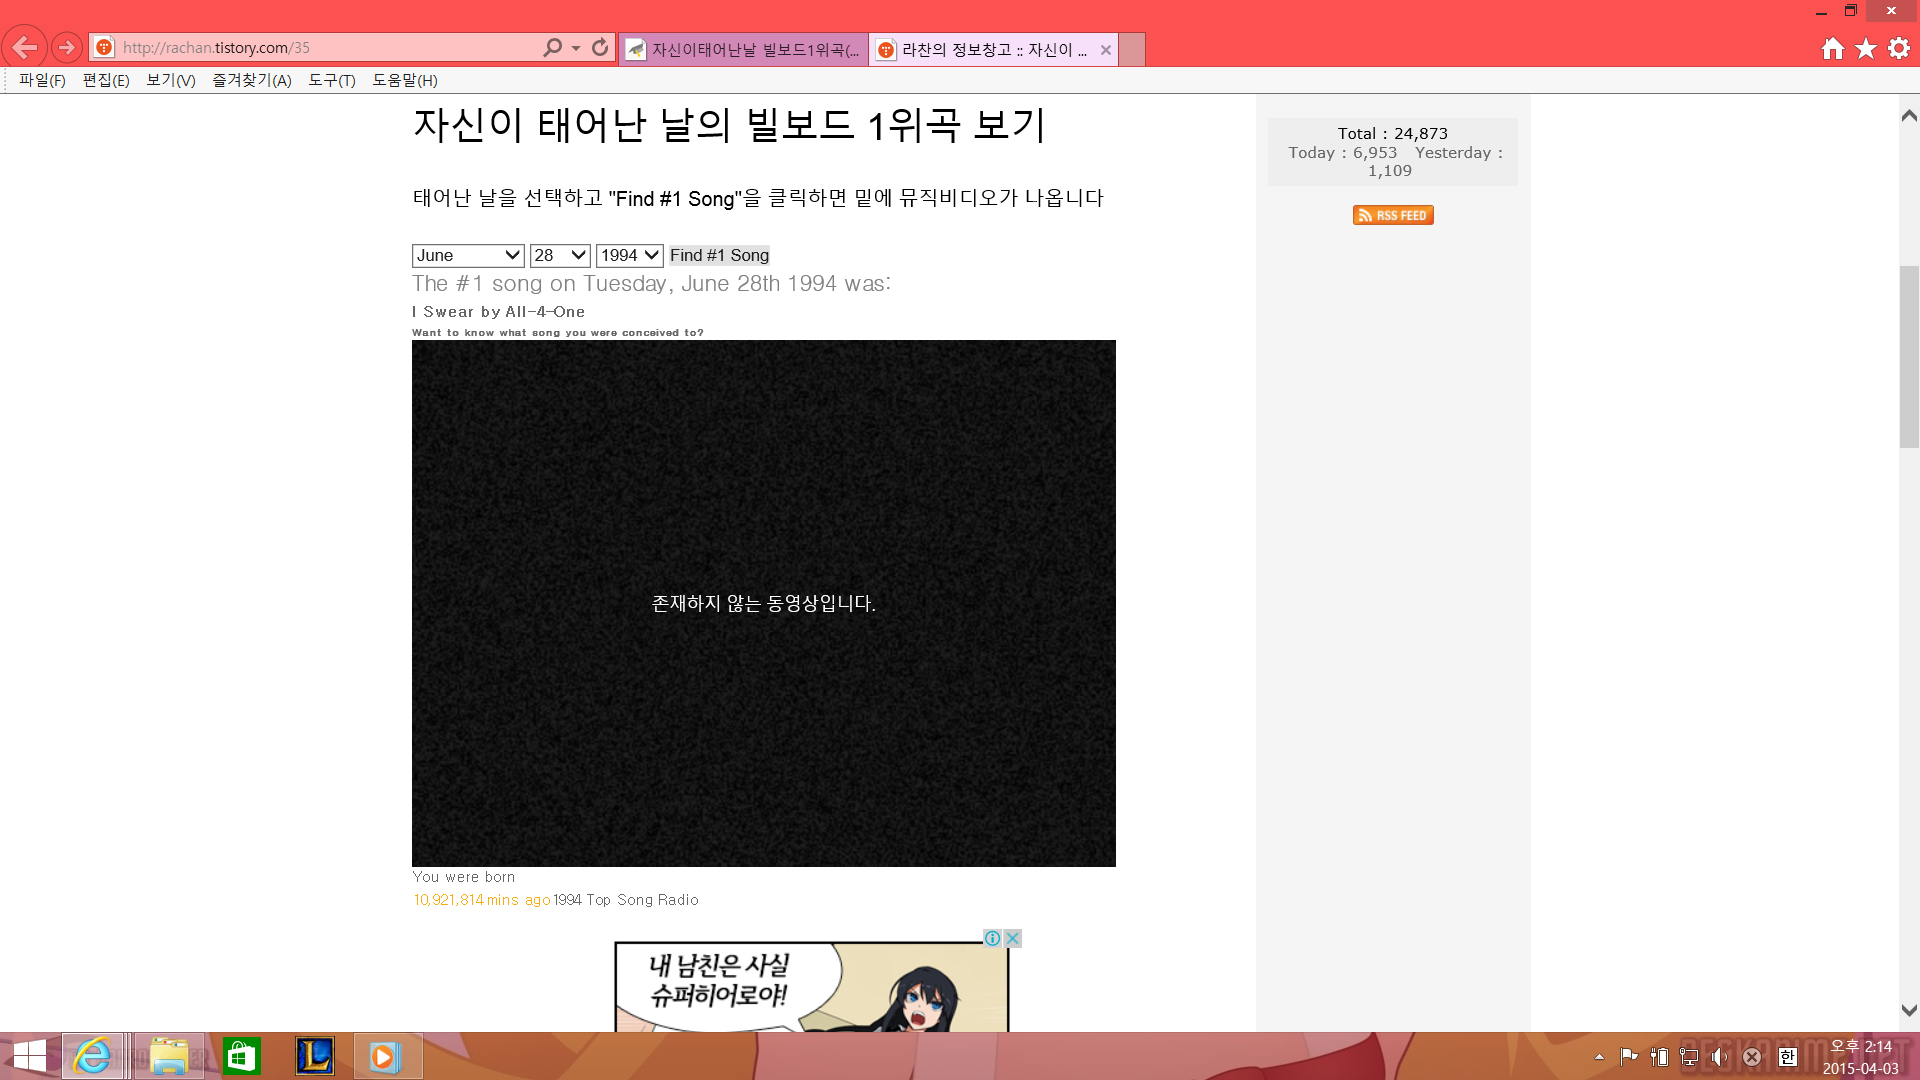Open a new tab with the blank tab button

tap(1132, 49)
